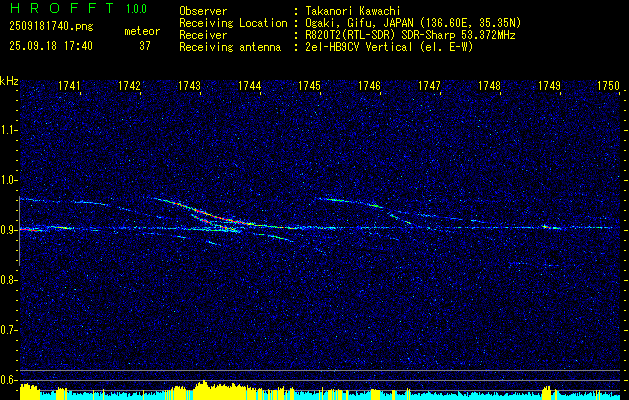Click the 1747 time marker
This screenshot has width=629, height=400.
click(x=429, y=85)
